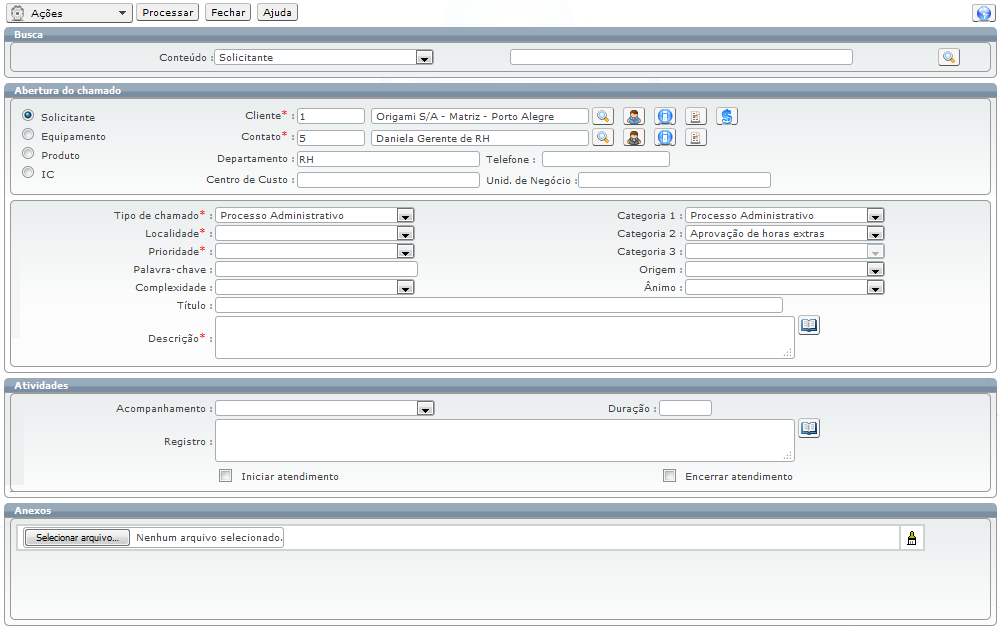The image size is (1002, 630).
Task: Click the globe icon in the top-right corner
Action: coord(982,13)
